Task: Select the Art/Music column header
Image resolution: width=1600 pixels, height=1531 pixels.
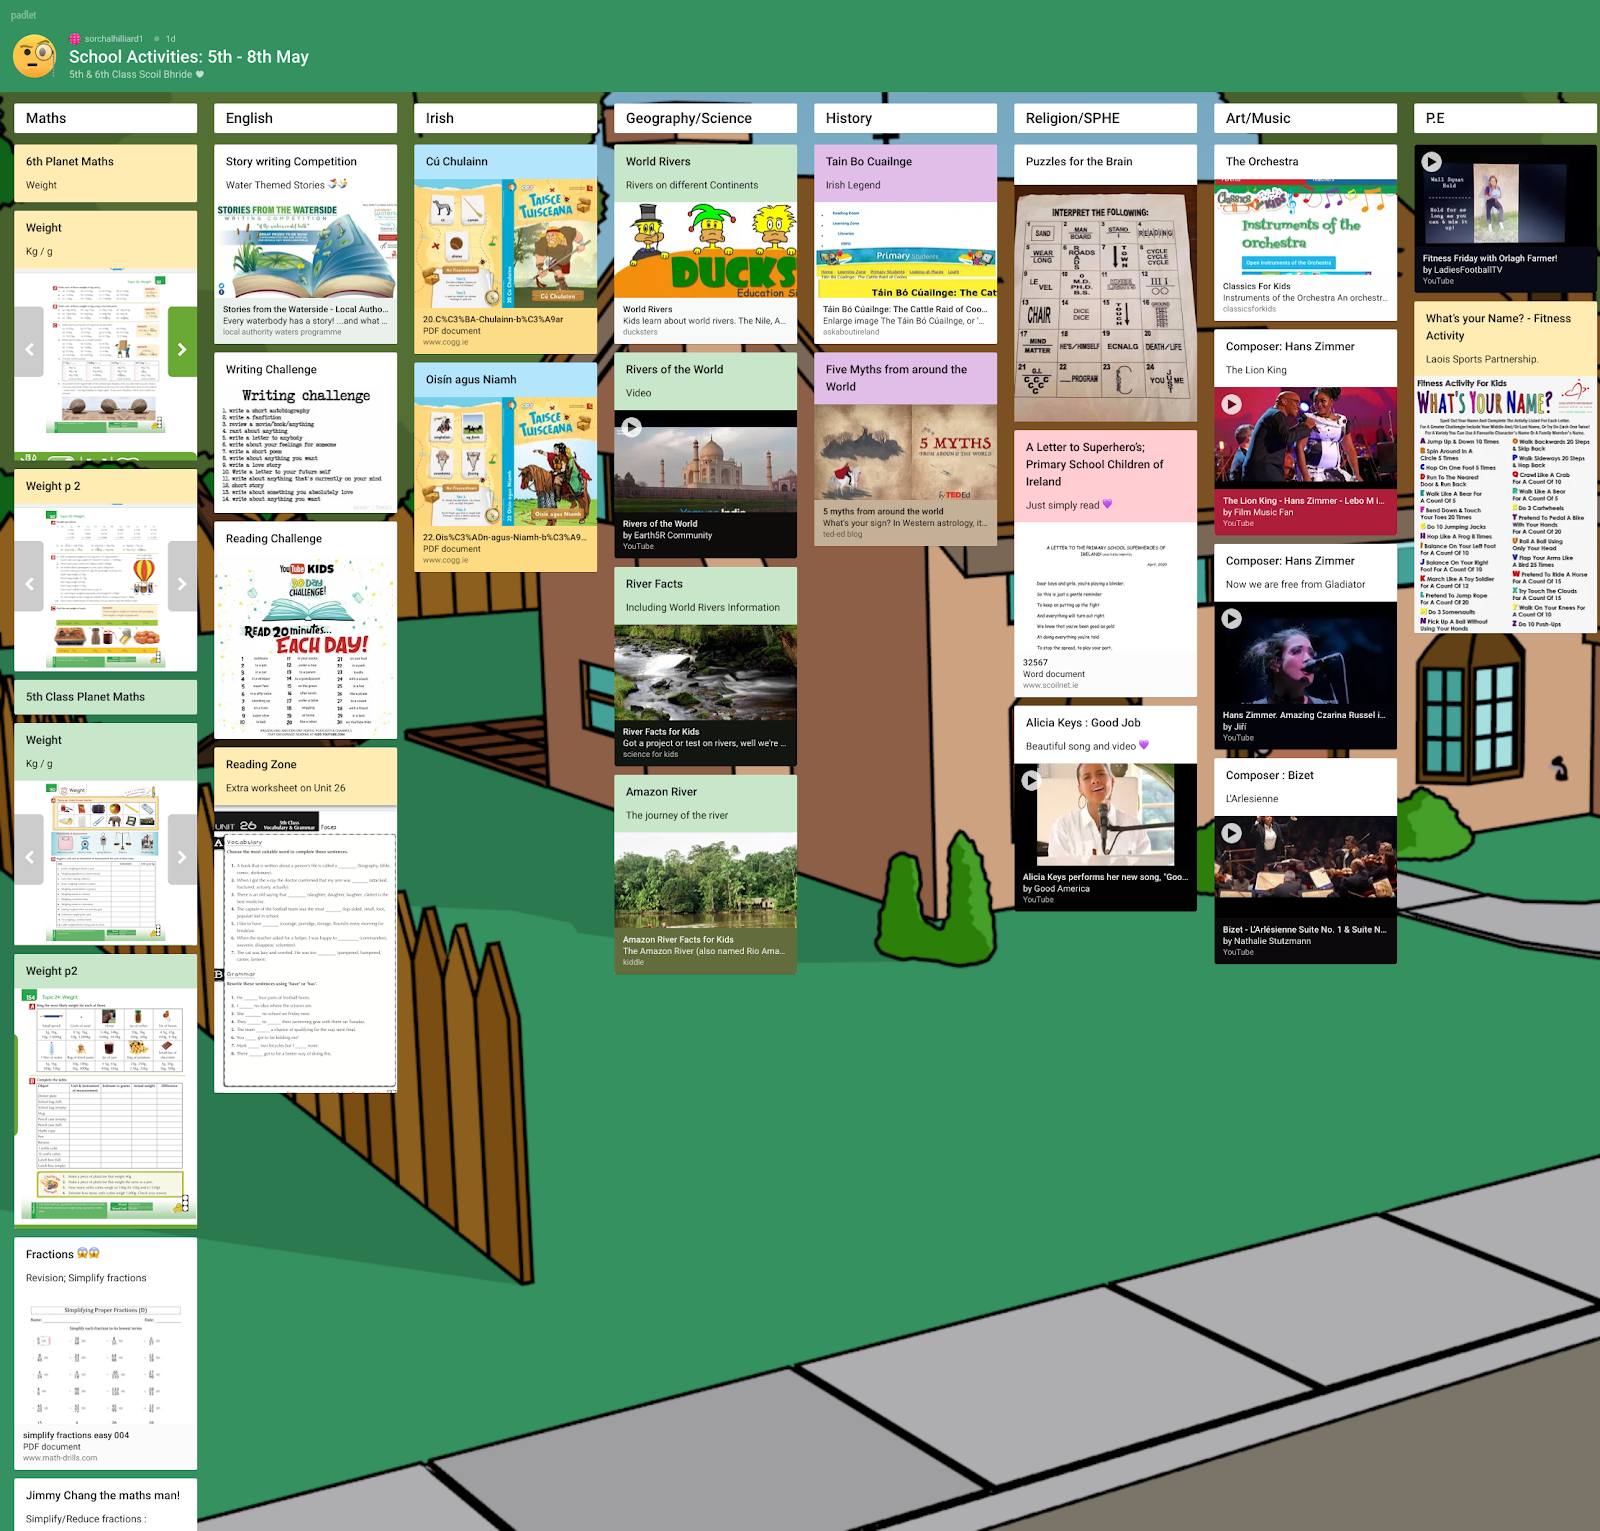Action: coord(1305,118)
